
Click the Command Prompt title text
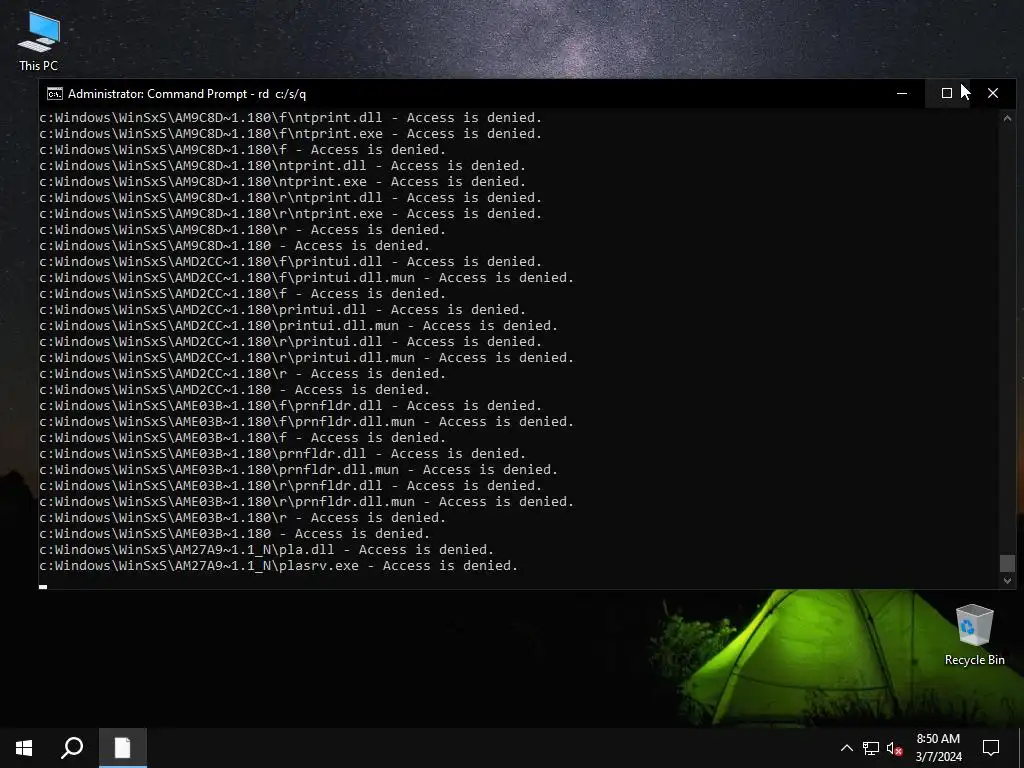[x=187, y=93]
